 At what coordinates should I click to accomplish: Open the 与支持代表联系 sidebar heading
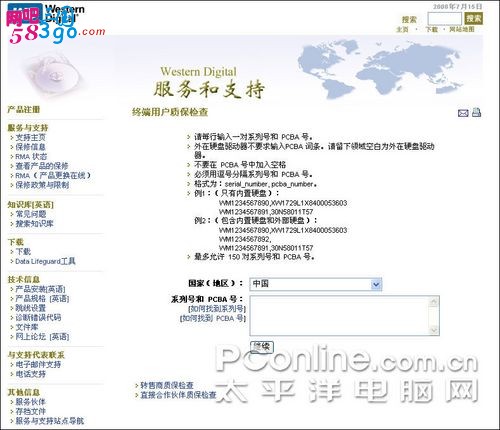36,355
